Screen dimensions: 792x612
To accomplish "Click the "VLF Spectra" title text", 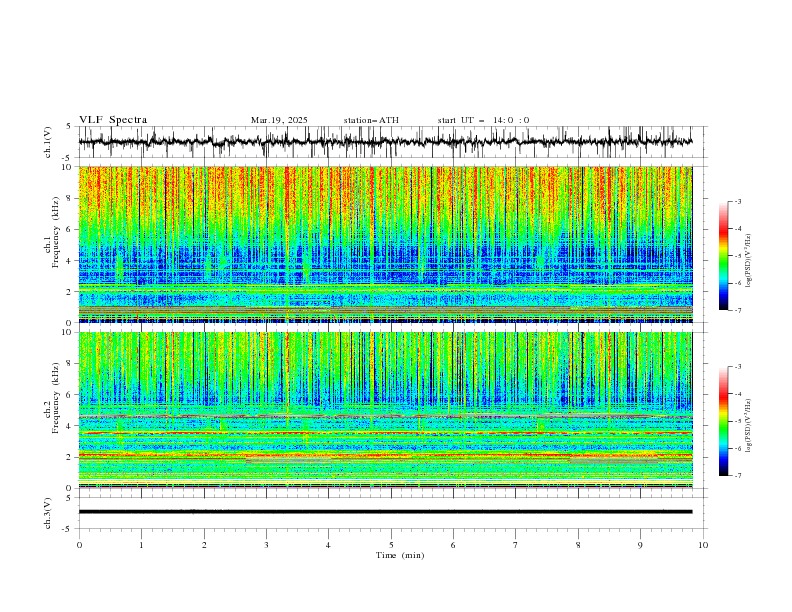I will click(x=113, y=120).
